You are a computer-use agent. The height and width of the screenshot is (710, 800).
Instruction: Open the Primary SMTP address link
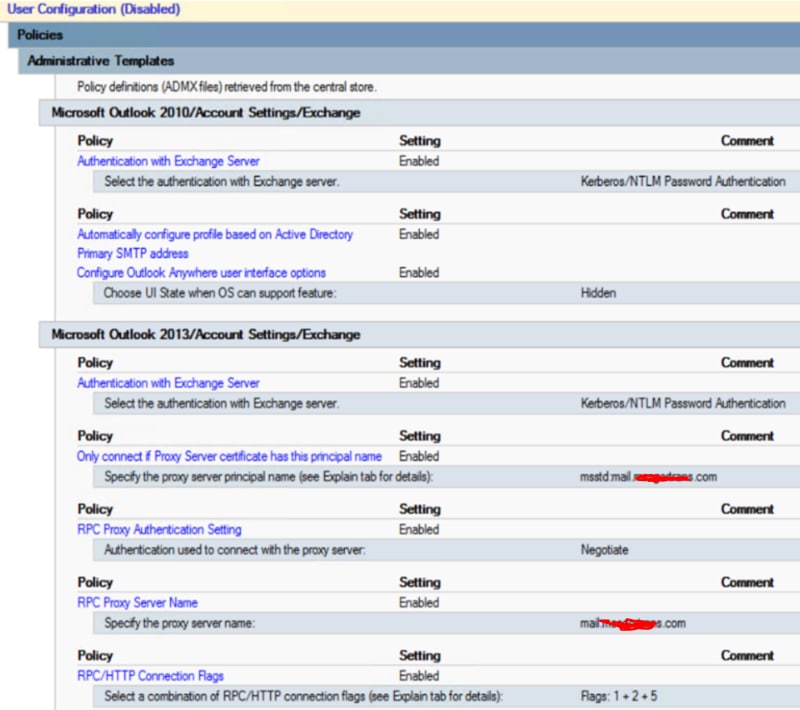133,253
